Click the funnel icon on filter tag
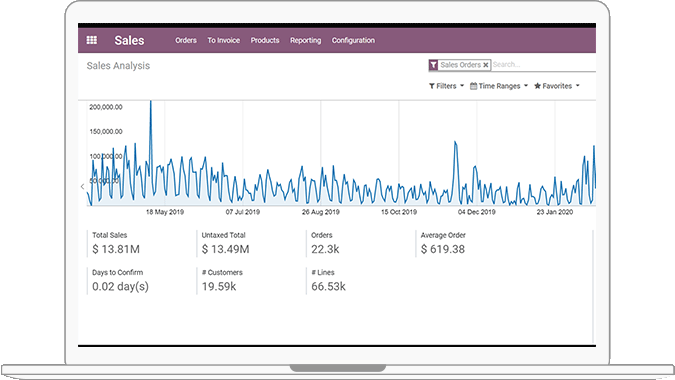 point(433,65)
